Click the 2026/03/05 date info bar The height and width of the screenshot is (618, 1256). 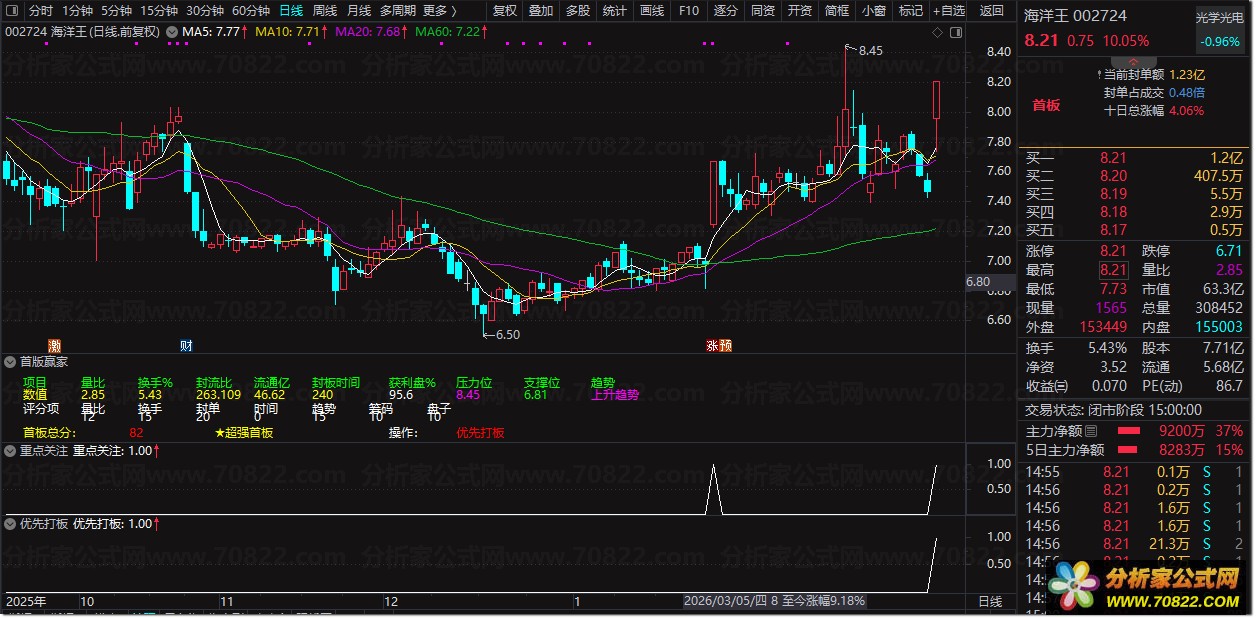[x=775, y=601]
